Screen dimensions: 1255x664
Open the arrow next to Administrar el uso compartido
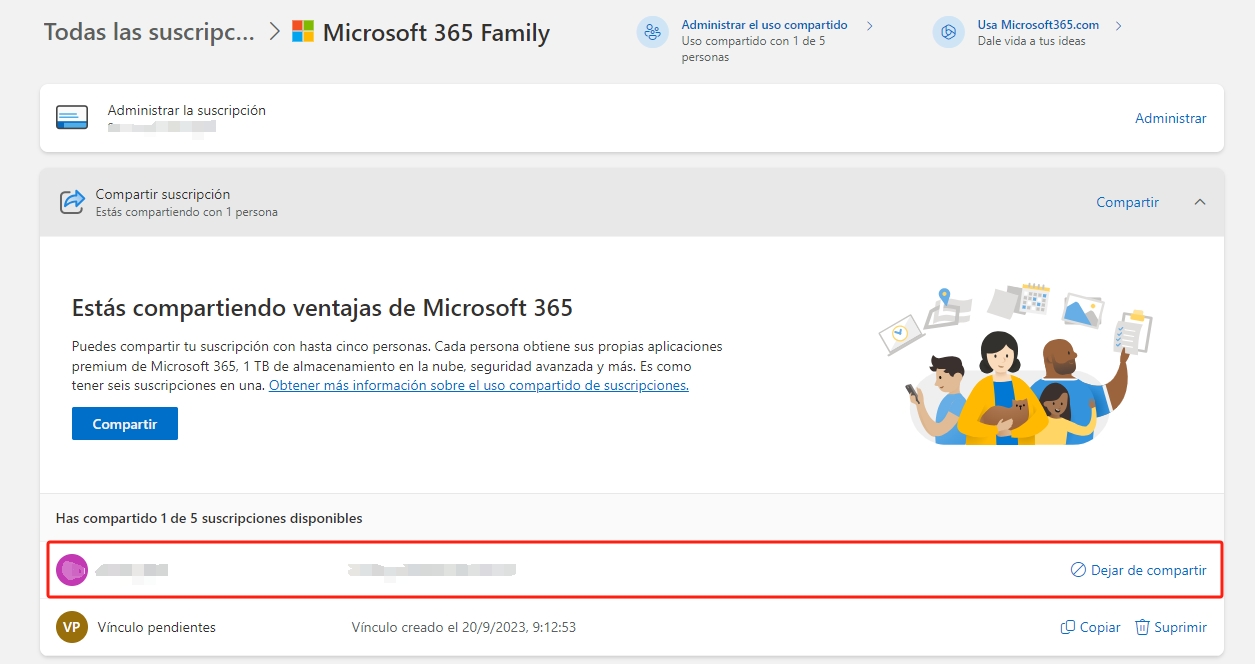pos(870,25)
